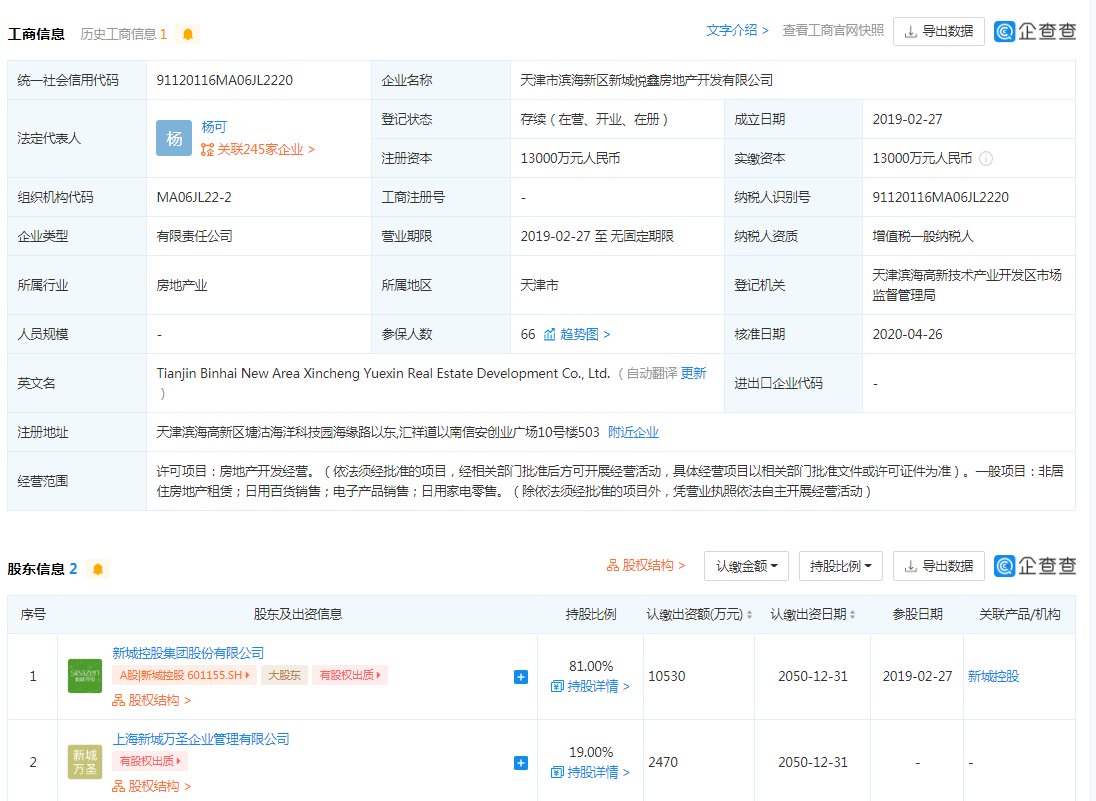Viewport: 1096px width, 801px height.
Task: Switch to 历史工商信息 tab
Action: coord(123,34)
